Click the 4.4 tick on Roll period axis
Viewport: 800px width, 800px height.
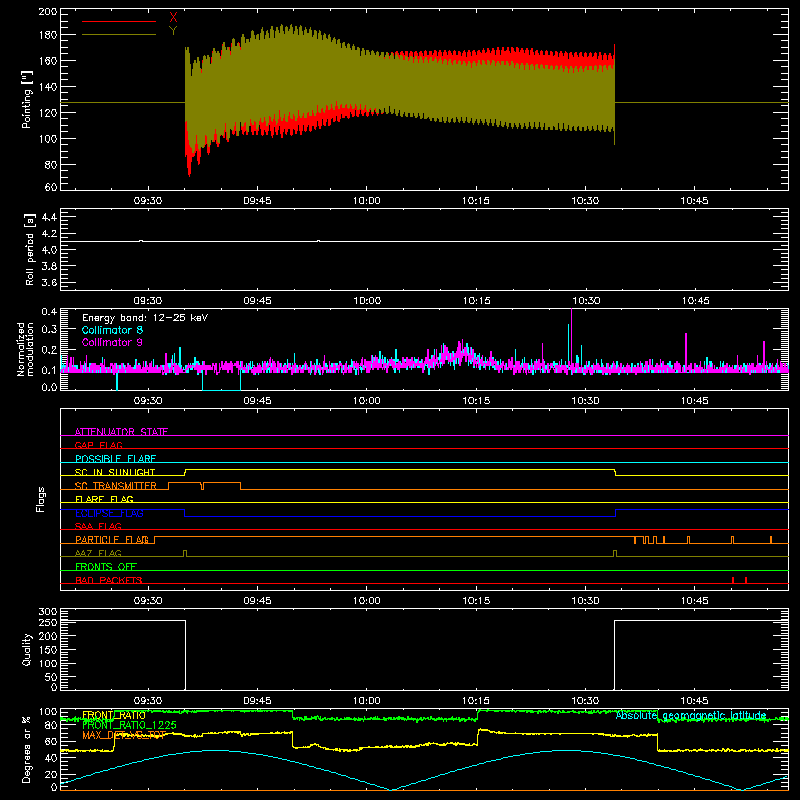[49, 217]
